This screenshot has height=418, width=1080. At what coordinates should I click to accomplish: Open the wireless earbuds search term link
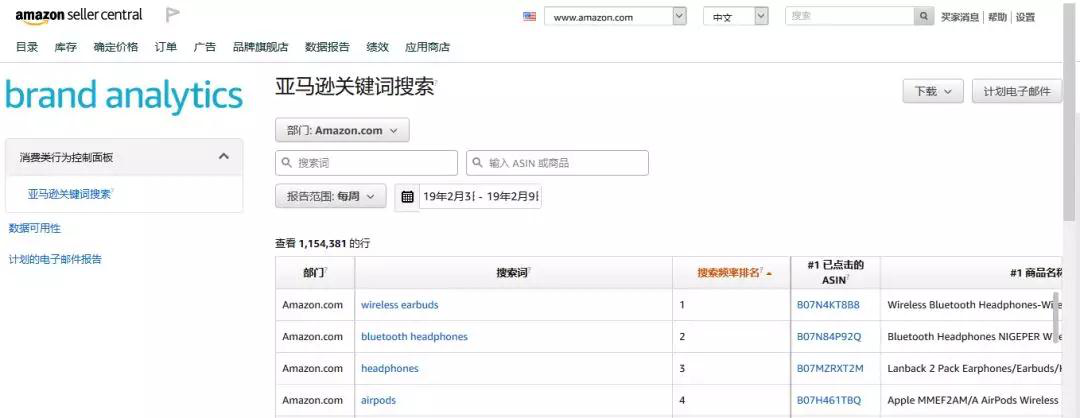399,305
